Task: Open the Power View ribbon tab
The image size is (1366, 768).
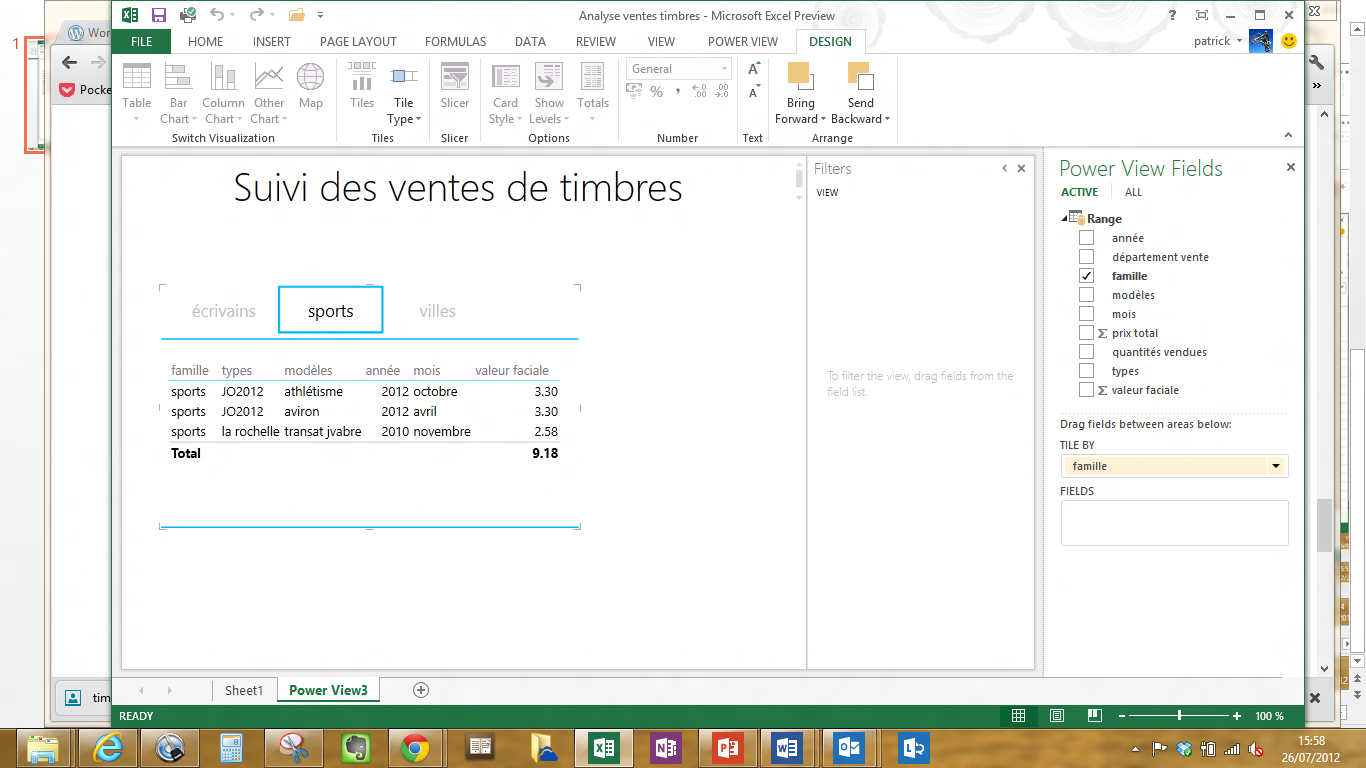Action: click(742, 42)
